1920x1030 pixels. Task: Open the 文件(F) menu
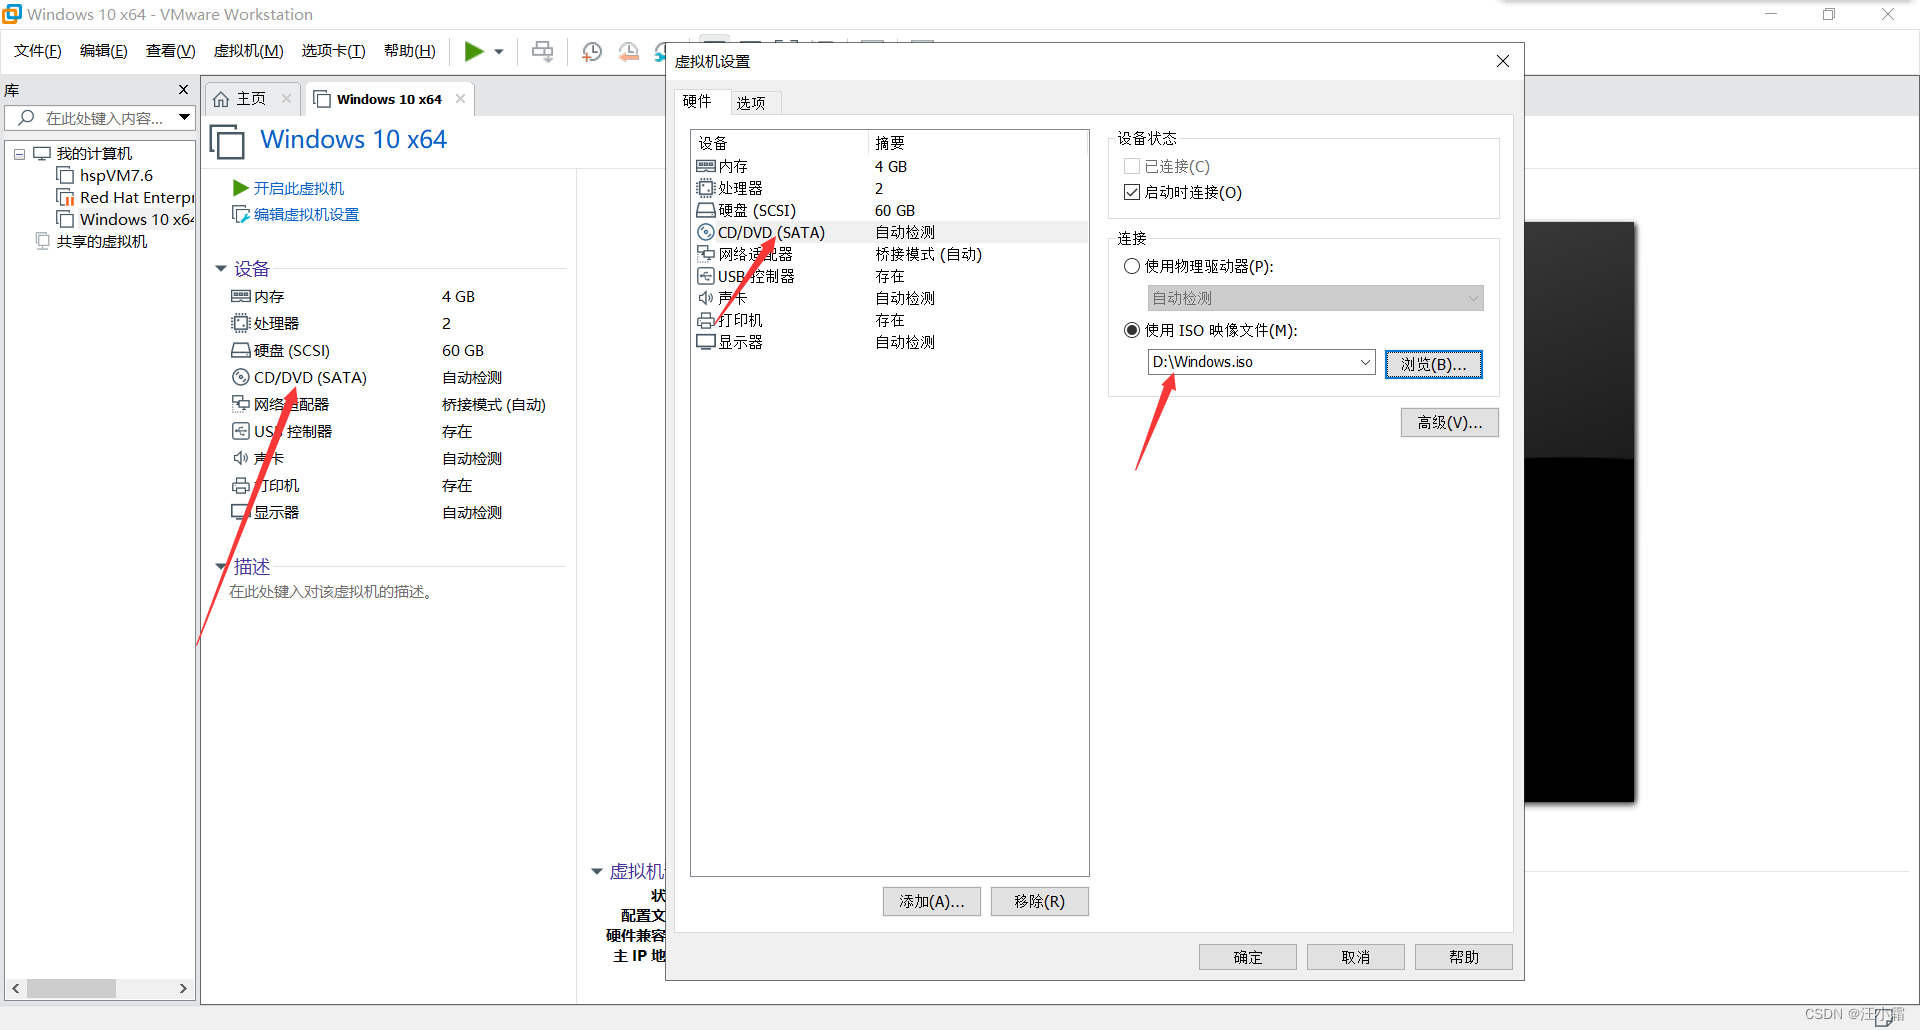[x=38, y=51]
